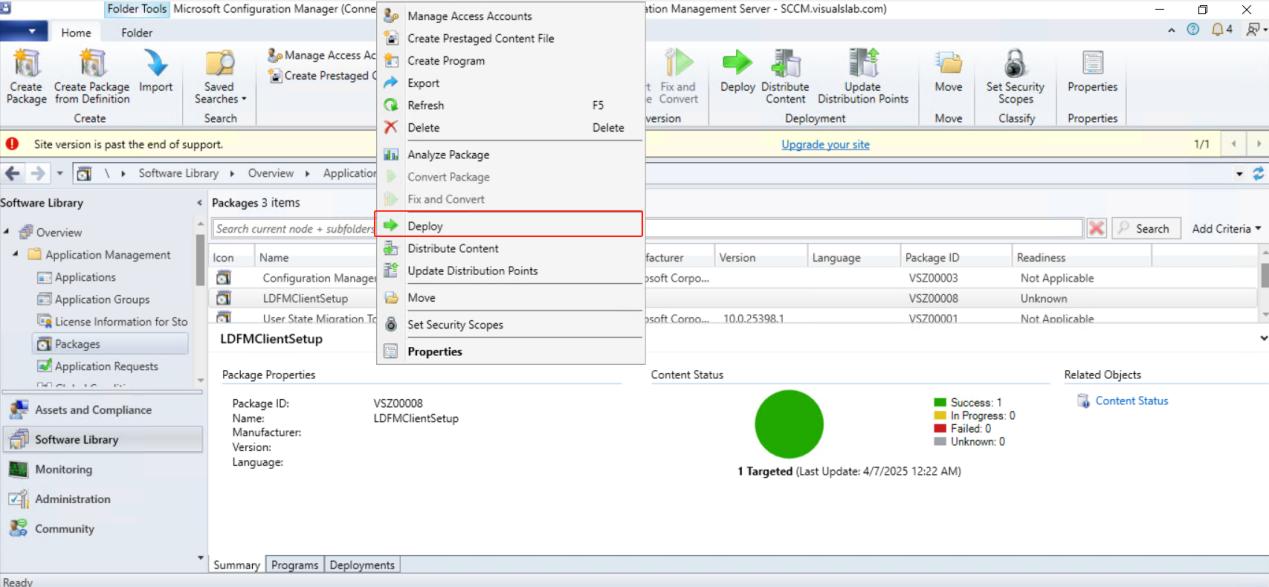Click Set Security Scopes ribbon icon

point(1015,65)
